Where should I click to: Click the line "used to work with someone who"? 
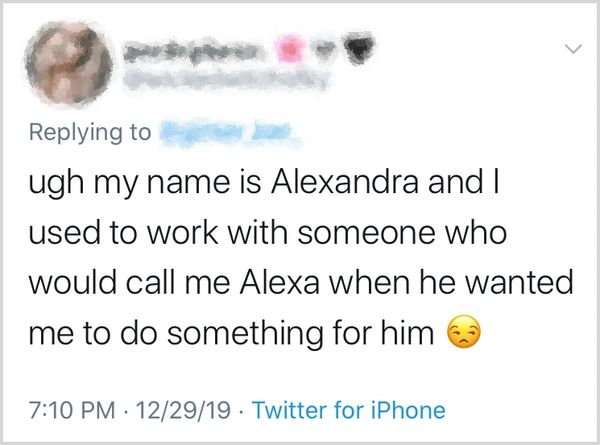[269, 233]
